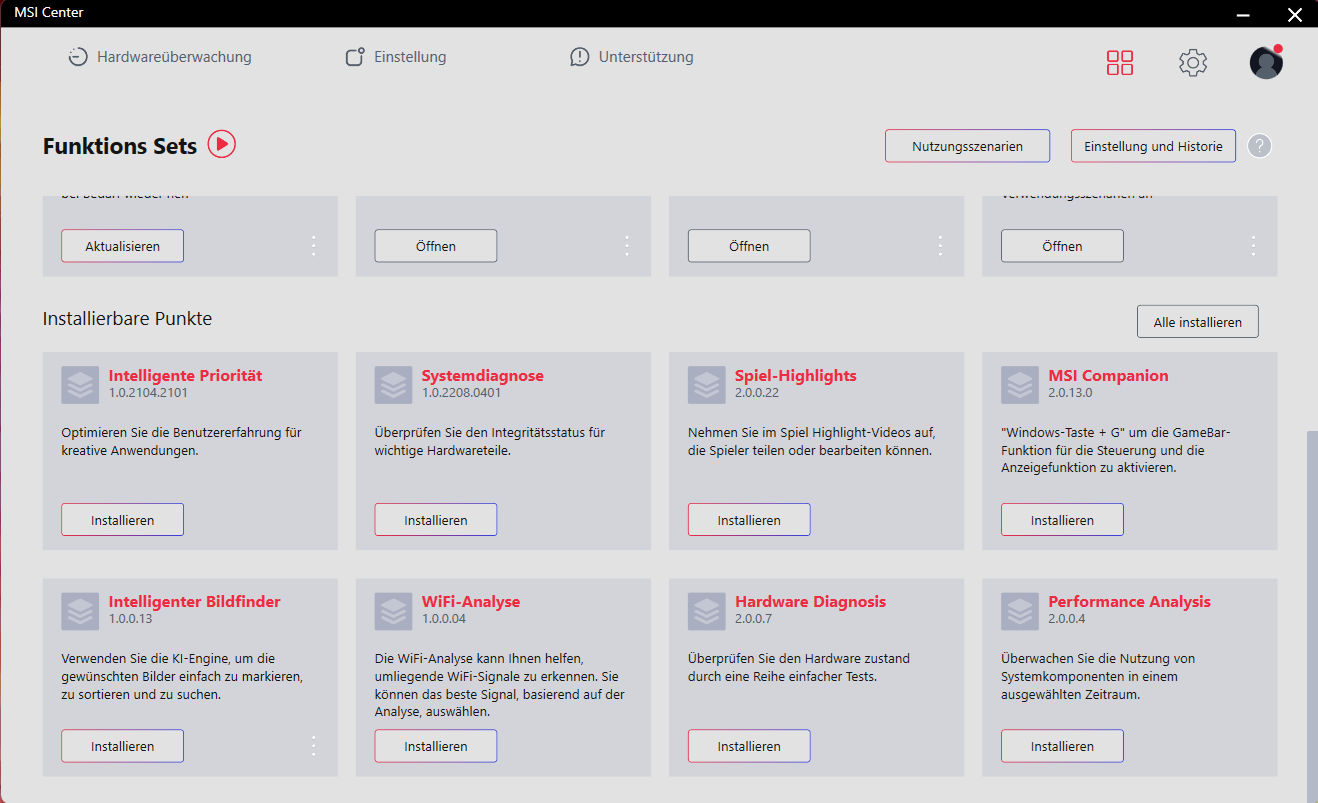Install WiFi-Analyse
The image size is (1318, 803).
[x=435, y=746]
